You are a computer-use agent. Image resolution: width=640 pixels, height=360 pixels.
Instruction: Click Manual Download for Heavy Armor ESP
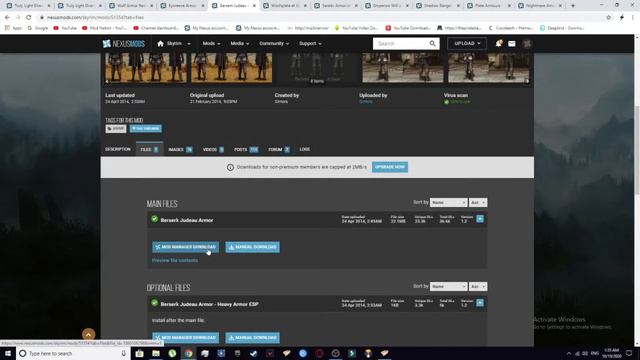point(253,338)
